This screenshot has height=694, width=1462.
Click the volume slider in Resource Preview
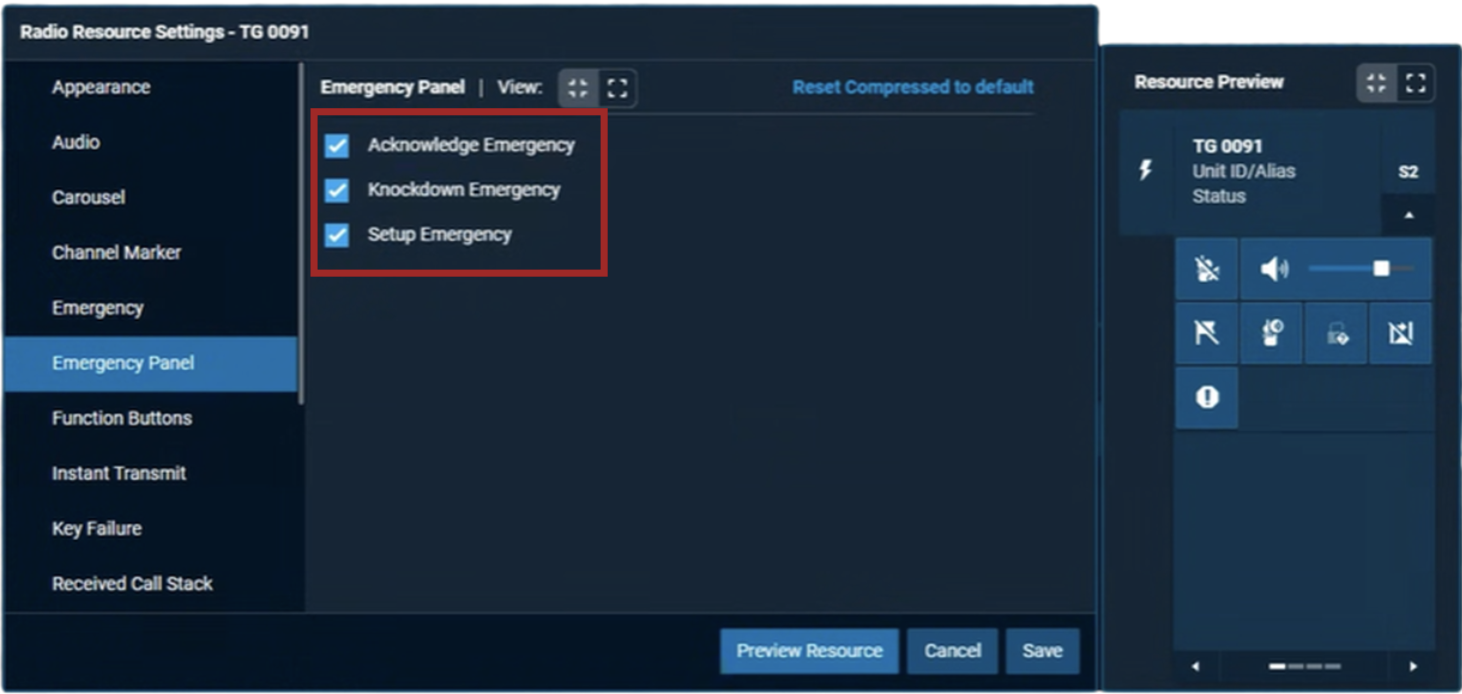tap(1360, 269)
